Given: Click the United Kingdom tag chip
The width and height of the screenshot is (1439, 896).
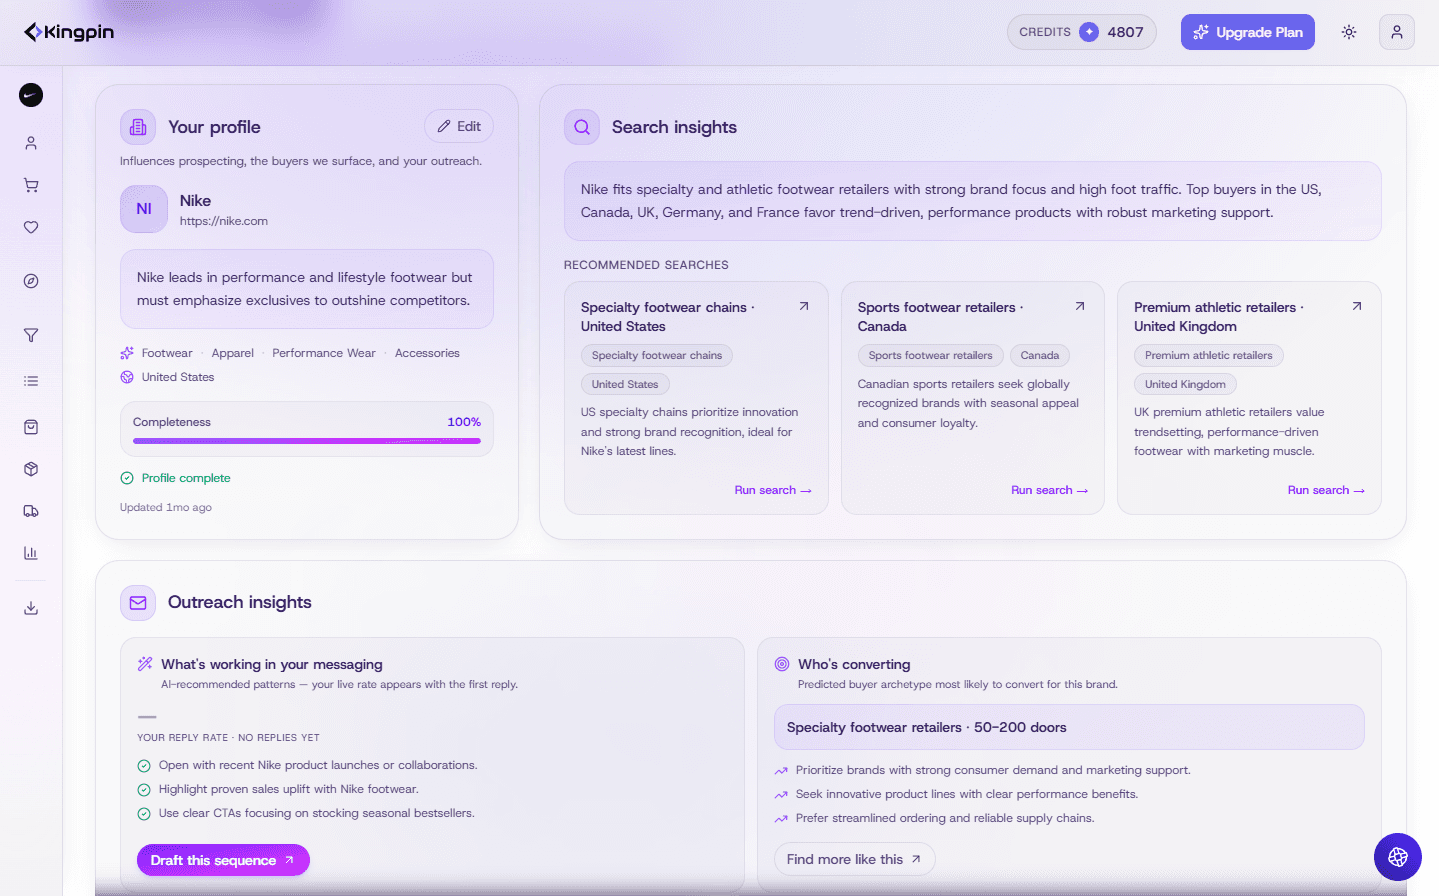Looking at the screenshot, I should (1185, 384).
